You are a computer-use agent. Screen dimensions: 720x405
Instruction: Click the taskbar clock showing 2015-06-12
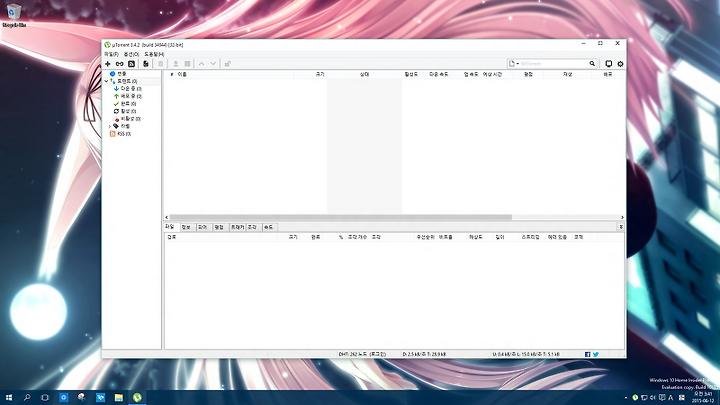[x=703, y=398]
